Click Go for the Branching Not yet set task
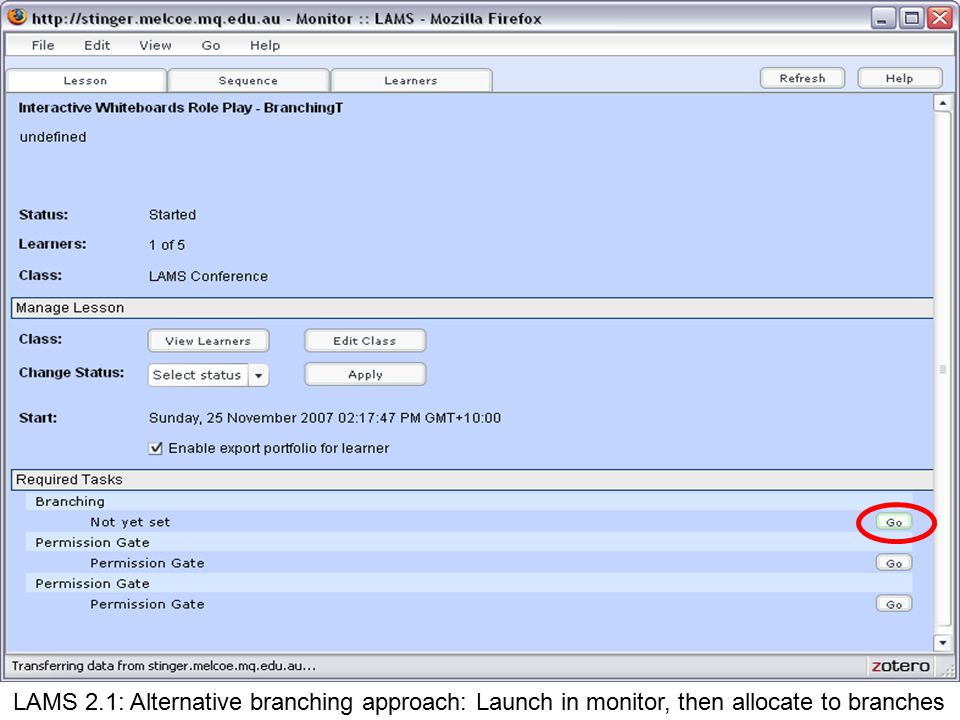960x720 pixels. (894, 522)
